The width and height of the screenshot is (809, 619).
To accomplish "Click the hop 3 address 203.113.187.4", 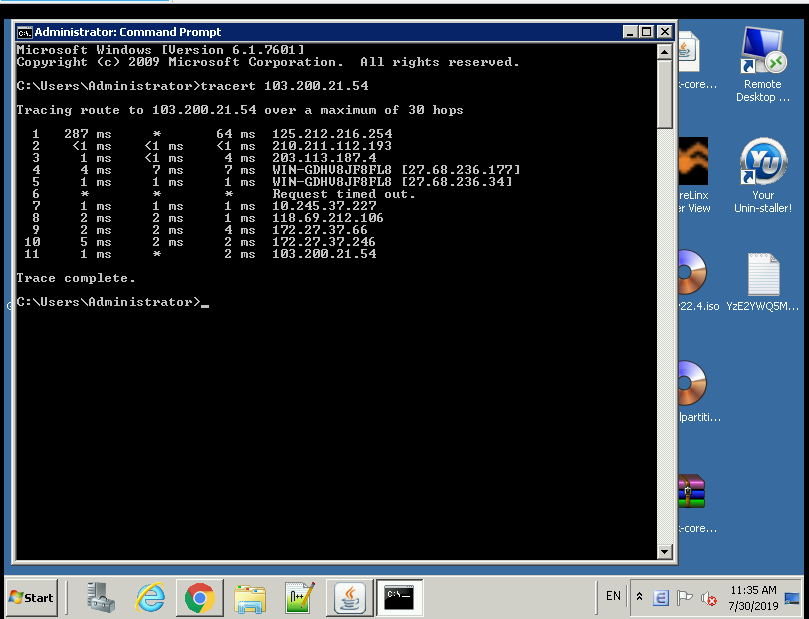I will (x=324, y=158).
